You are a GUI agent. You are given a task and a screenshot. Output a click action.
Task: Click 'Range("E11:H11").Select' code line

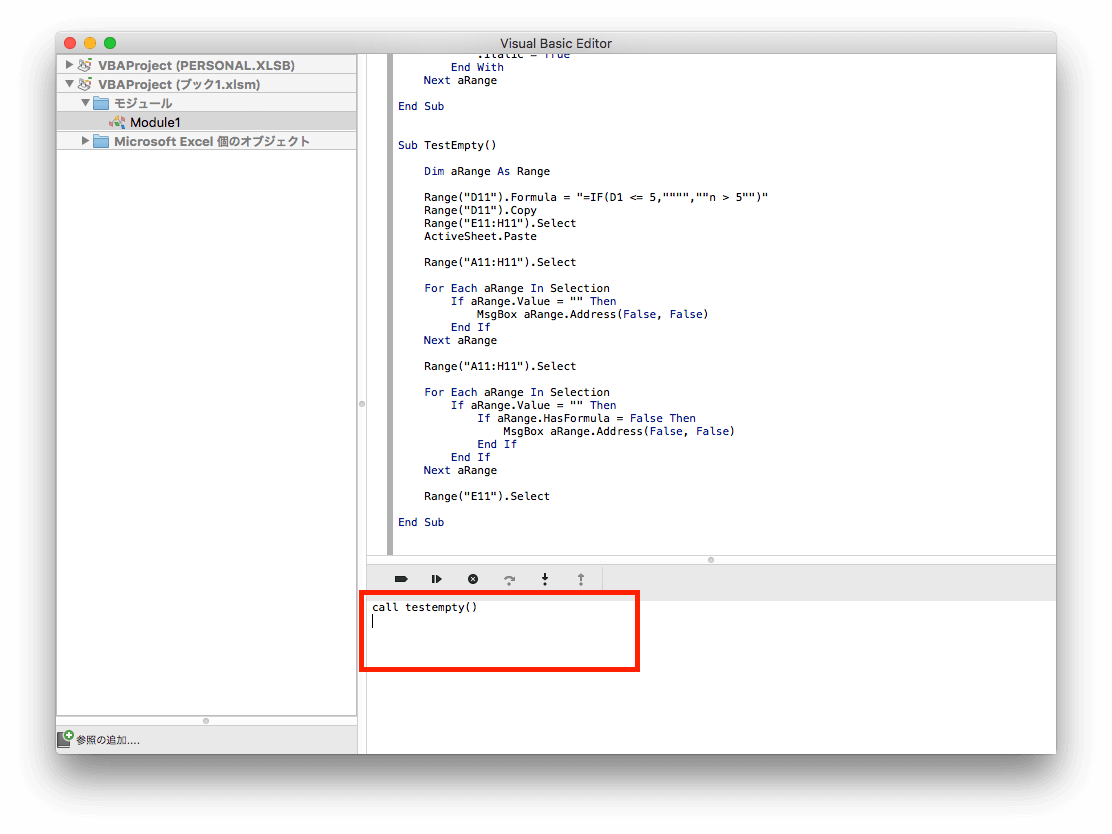pyautogui.click(x=500, y=223)
